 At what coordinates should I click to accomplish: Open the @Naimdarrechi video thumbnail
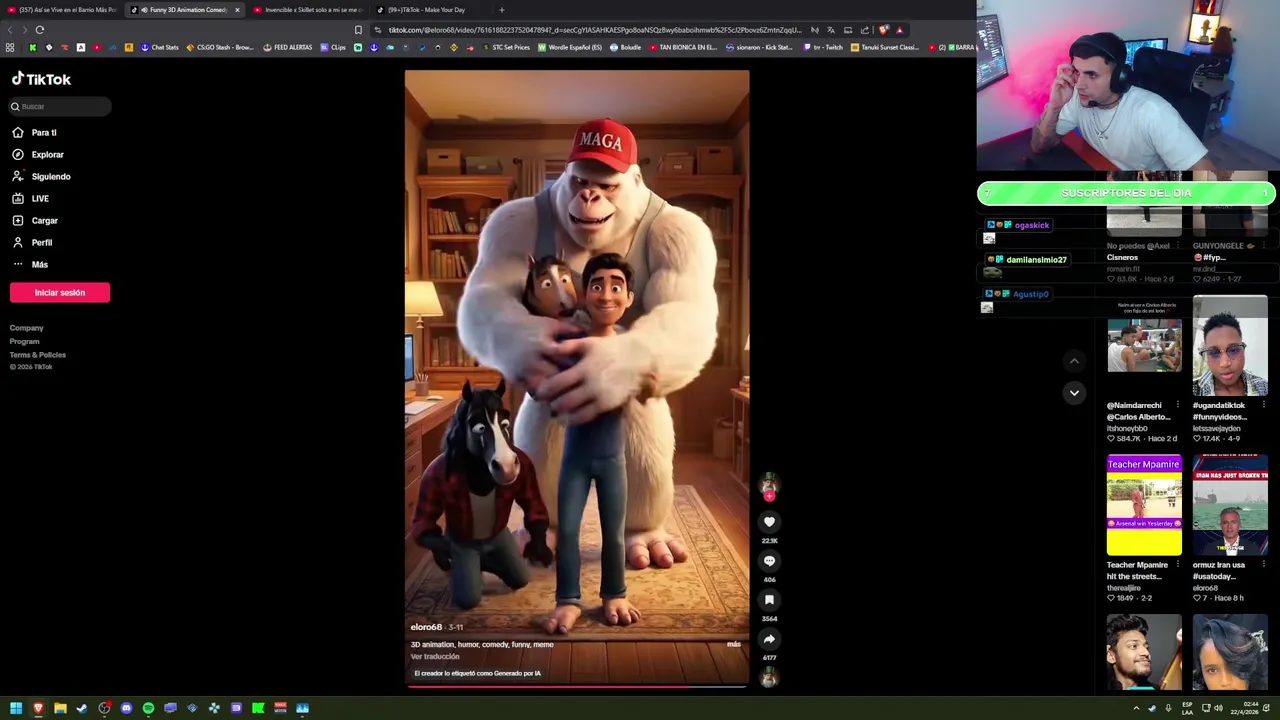point(1144,347)
